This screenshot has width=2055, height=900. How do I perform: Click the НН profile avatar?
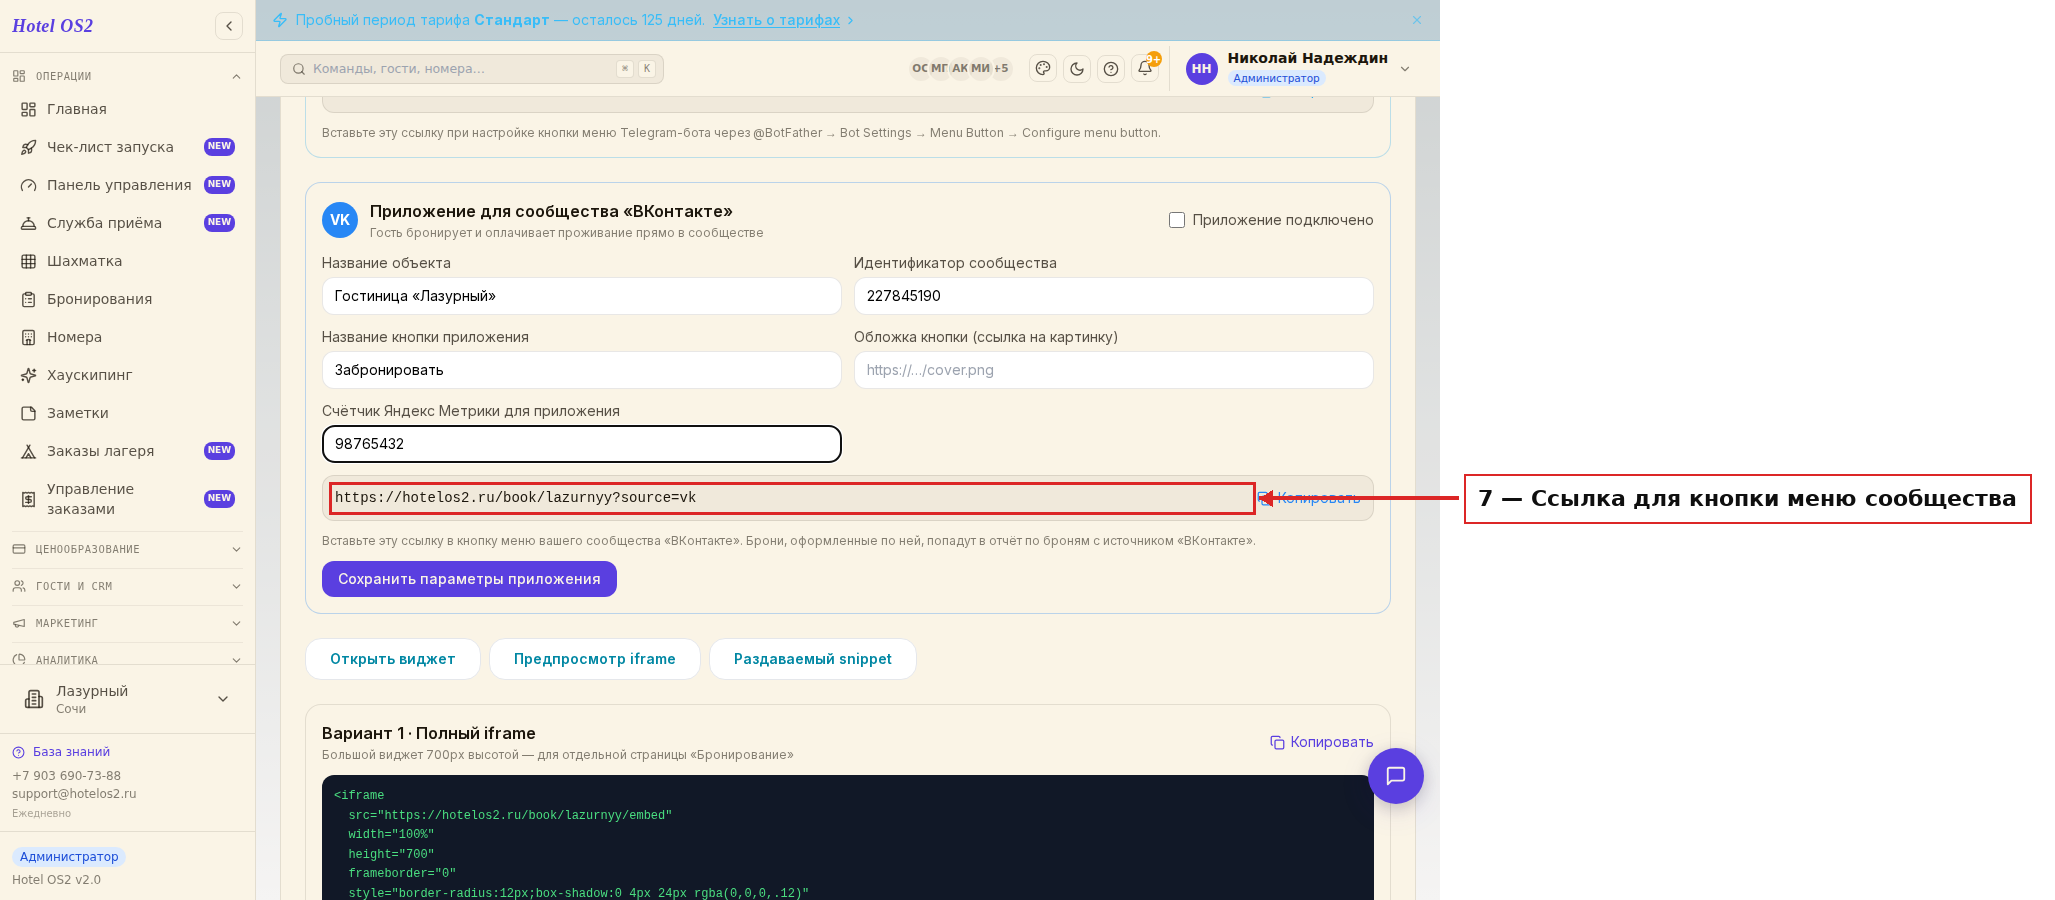point(1202,69)
